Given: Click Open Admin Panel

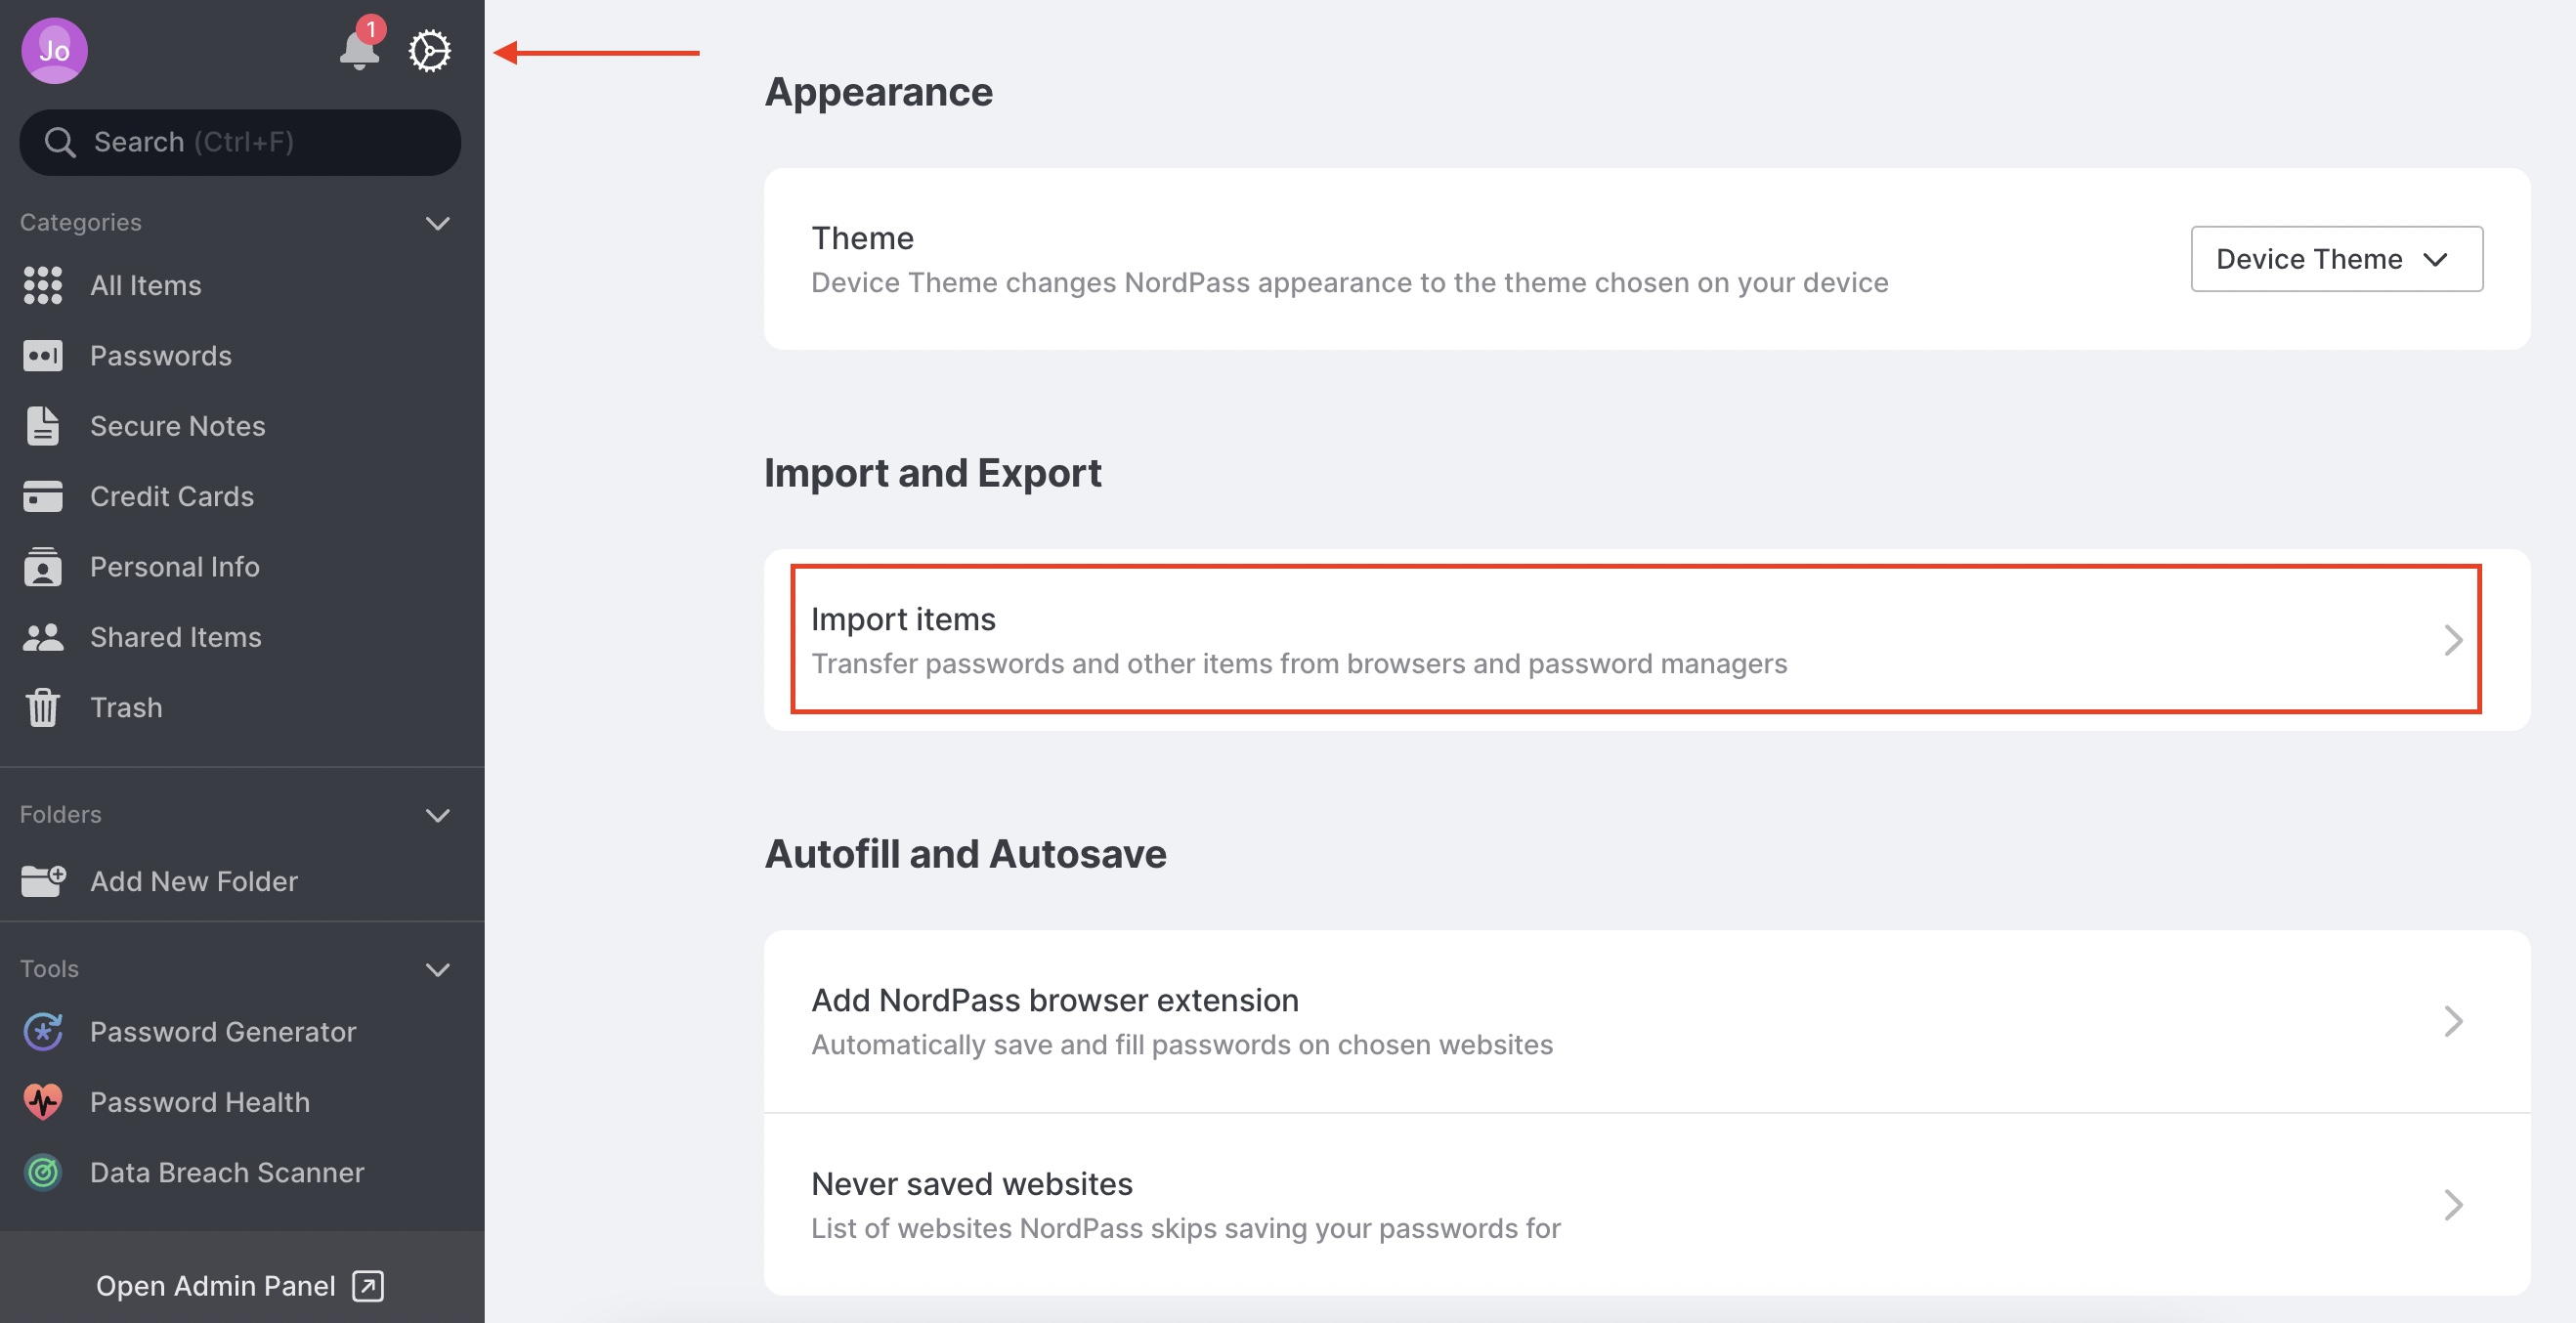Looking at the screenshot, I should (242, 1285).
